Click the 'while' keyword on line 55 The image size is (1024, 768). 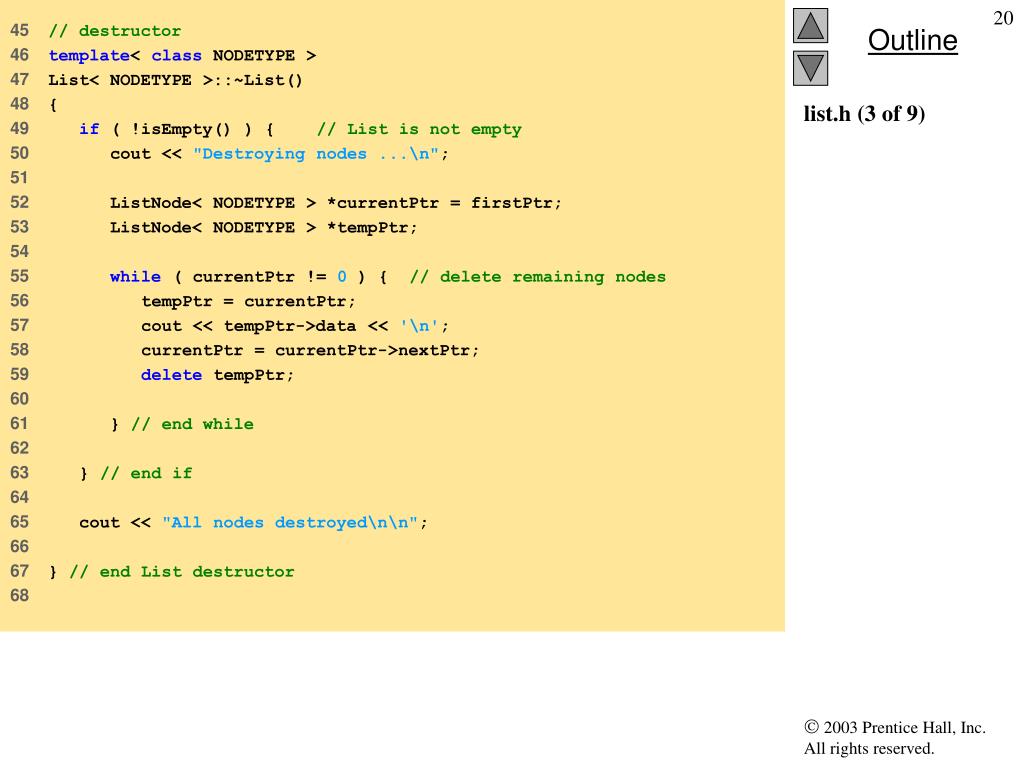(x=135, y=277)
